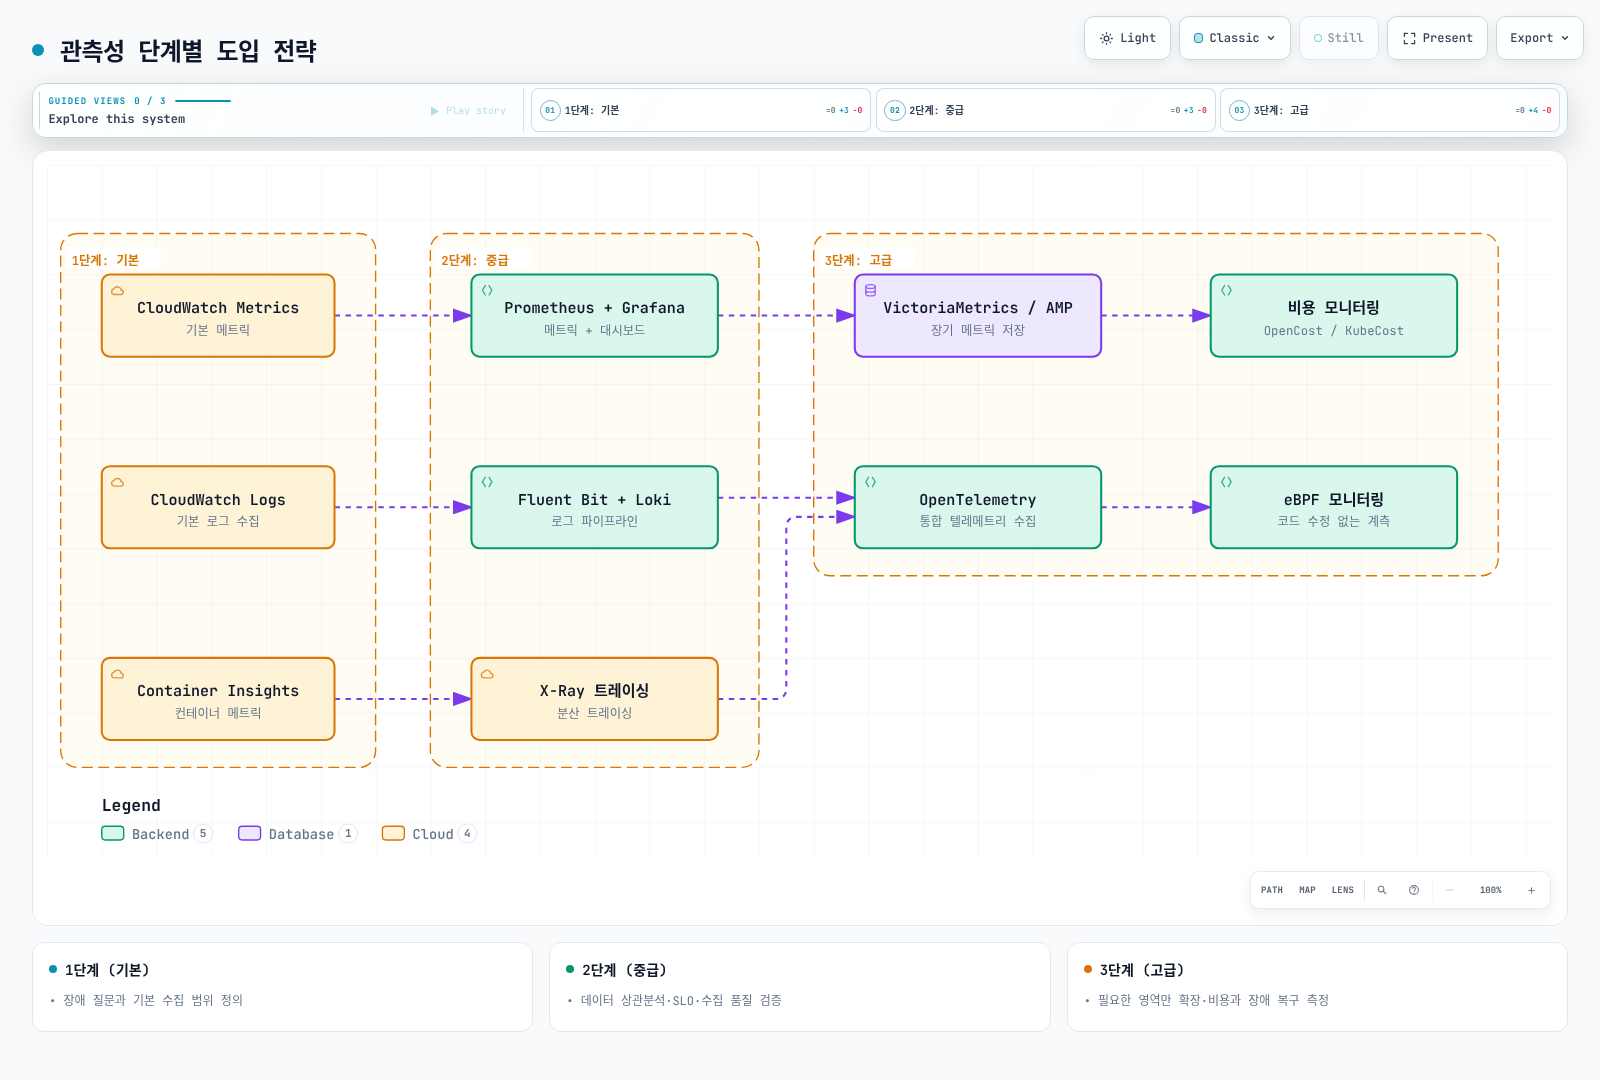Click the cloud icon on CloudWatch Metrics node
Image resolution: width=1600 pixels, height=1080 pixels.
118,291
